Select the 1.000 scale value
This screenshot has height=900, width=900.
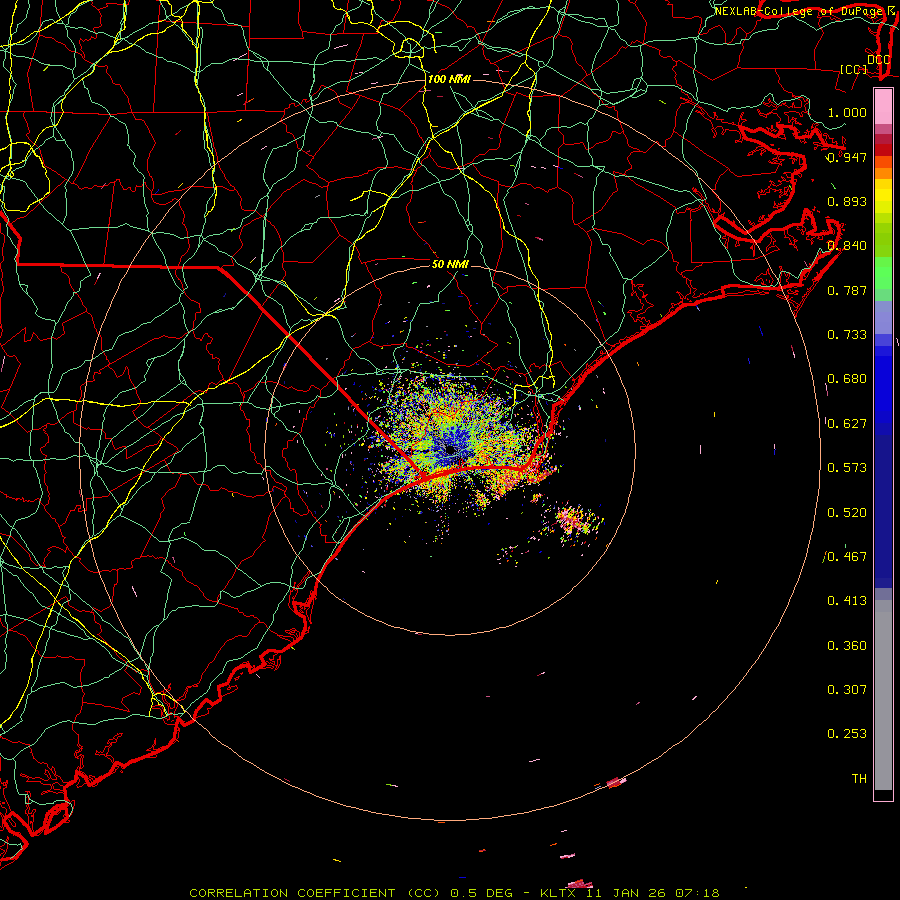[x=847, y=112]
